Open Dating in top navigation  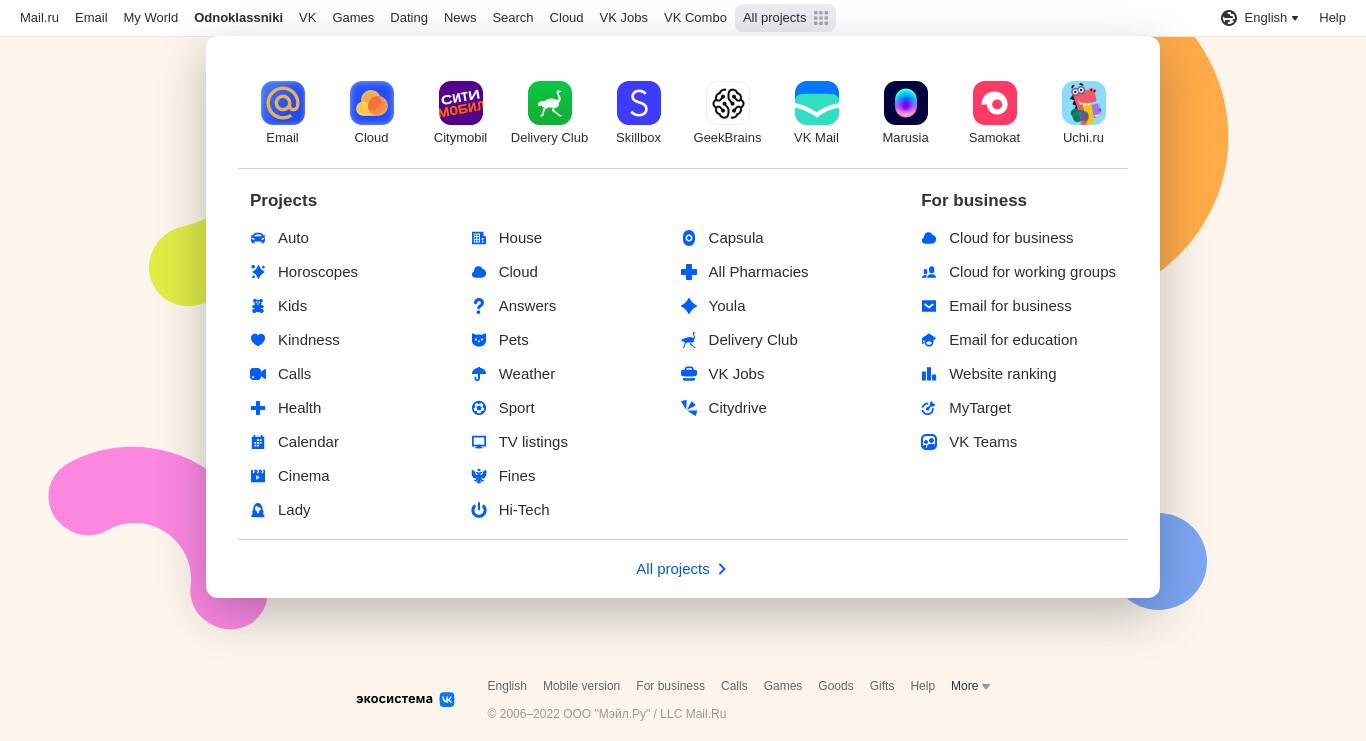point(409,18)
